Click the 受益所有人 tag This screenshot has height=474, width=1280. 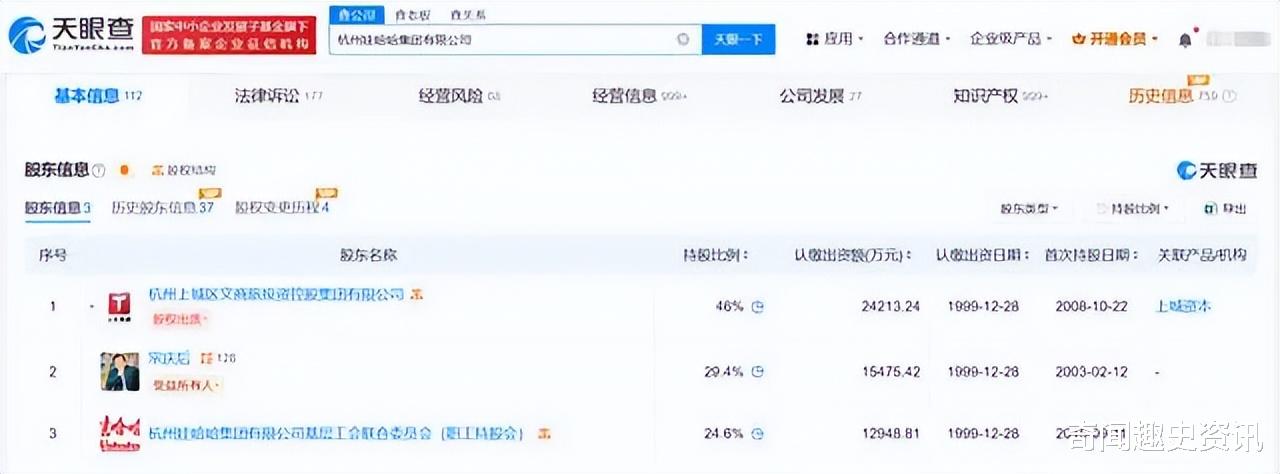(185, 384)
